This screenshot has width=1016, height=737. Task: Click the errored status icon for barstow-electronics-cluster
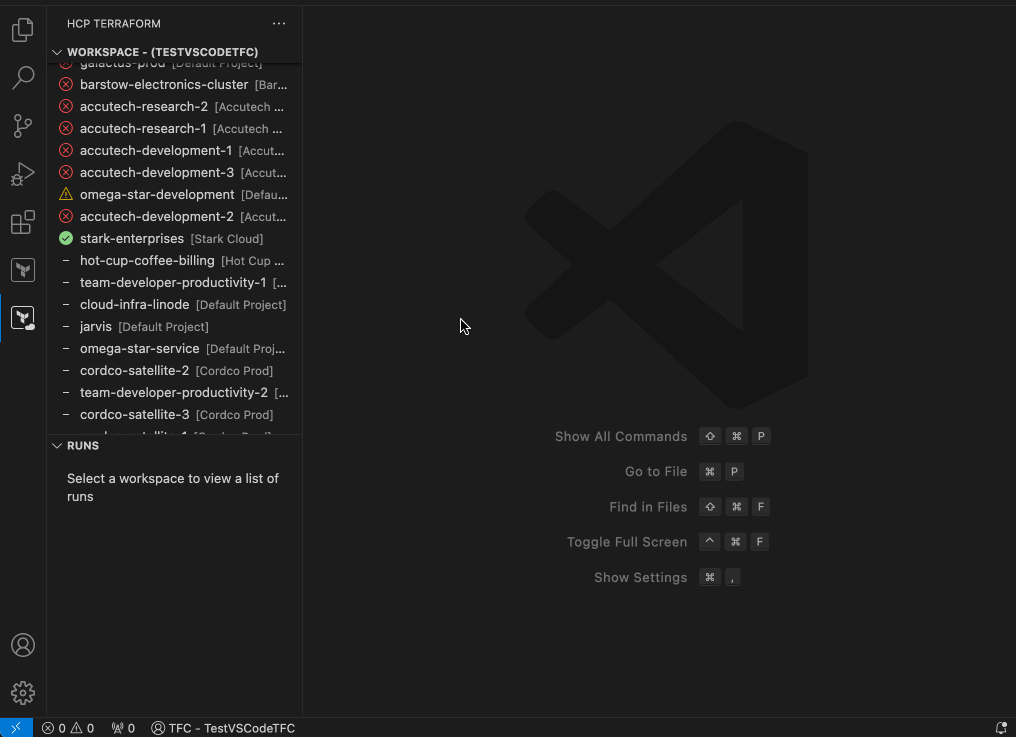pyautogui.click(x=65, y=84)
